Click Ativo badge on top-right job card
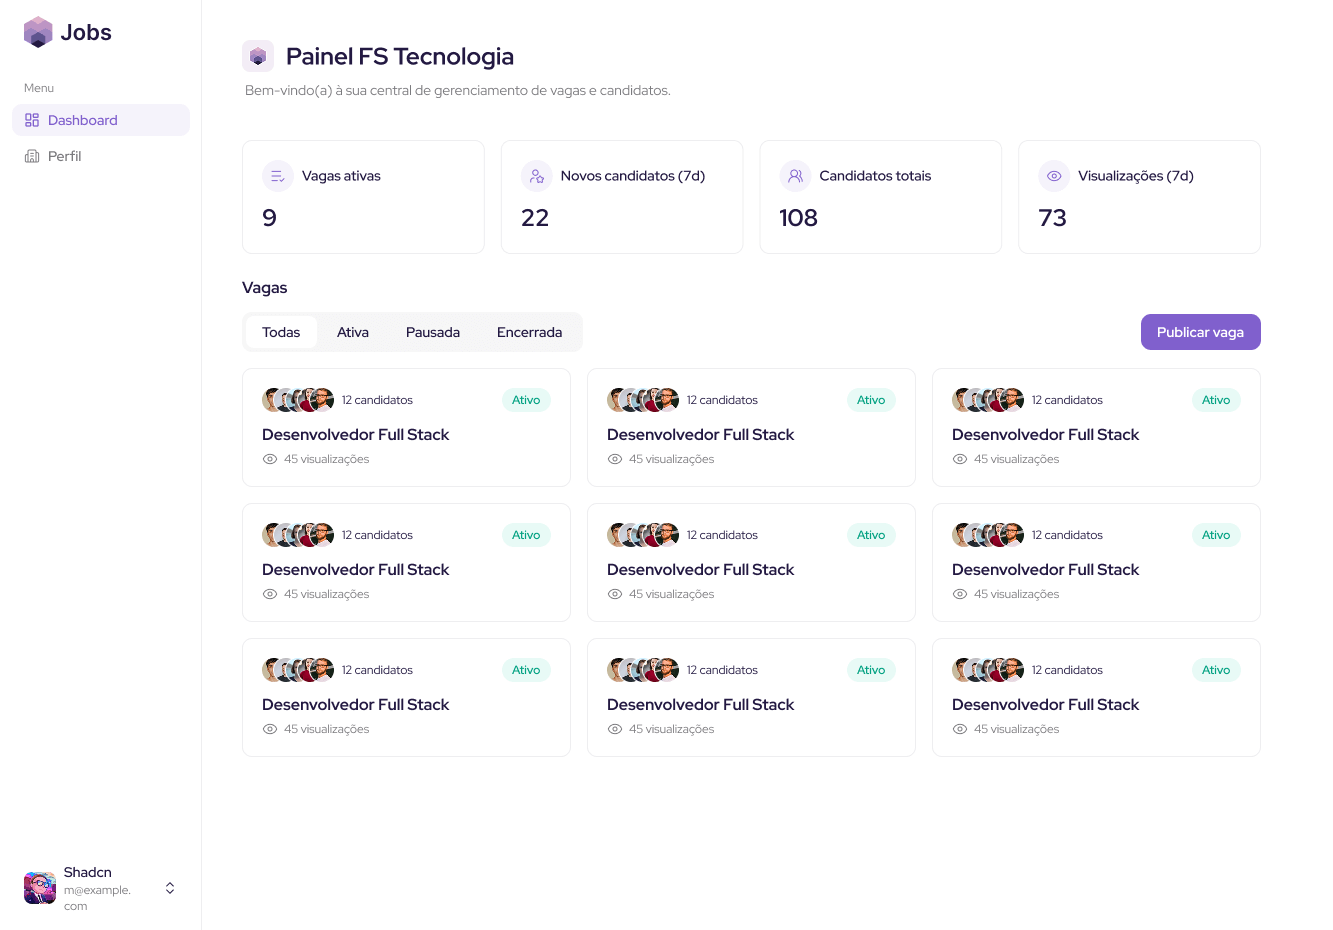Image resolution: width=1333 pixels, height=930 pixels. pos(1215,400)
